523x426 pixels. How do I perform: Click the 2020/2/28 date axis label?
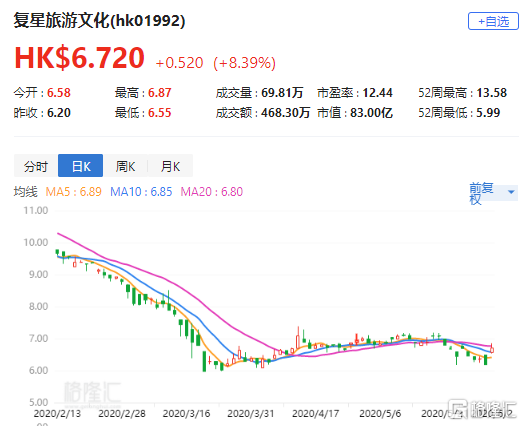pos(122,414)
